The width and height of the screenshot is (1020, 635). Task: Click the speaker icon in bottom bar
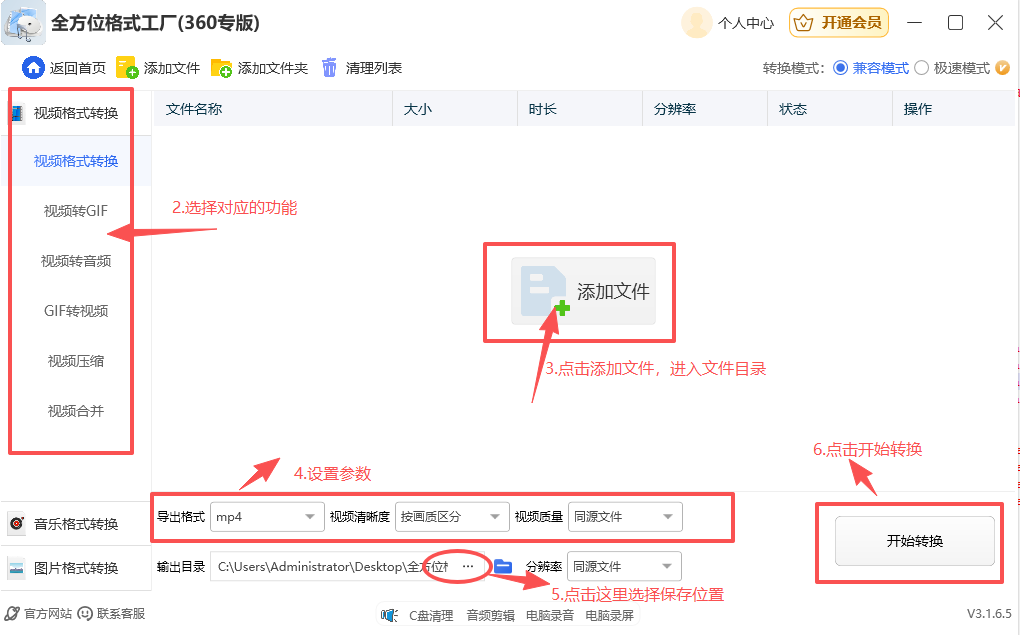(388, 615)
